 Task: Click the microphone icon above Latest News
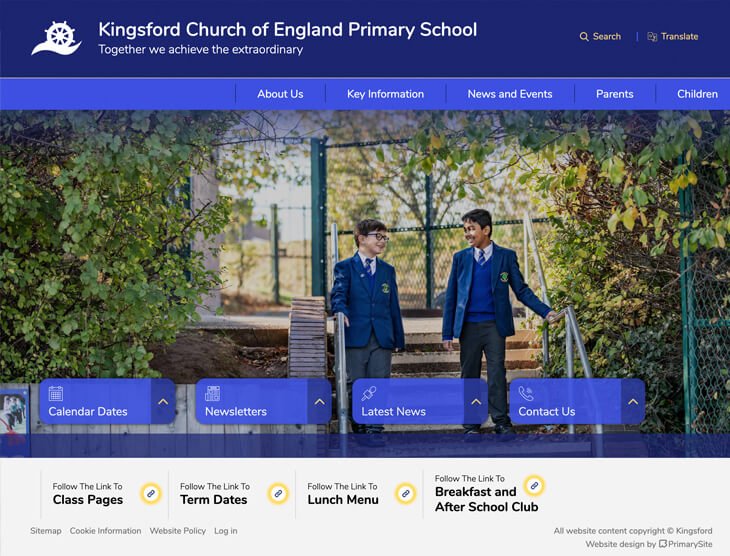pyautogui.click(x=369, y=393)
